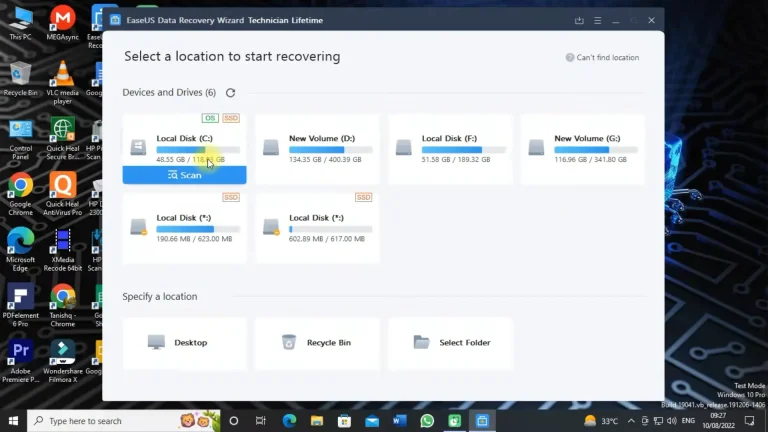The image size is (768, 432).
Task: Open Quick Heal AntiVirus Pro shortcut
Action: click(x=63, y=194)
